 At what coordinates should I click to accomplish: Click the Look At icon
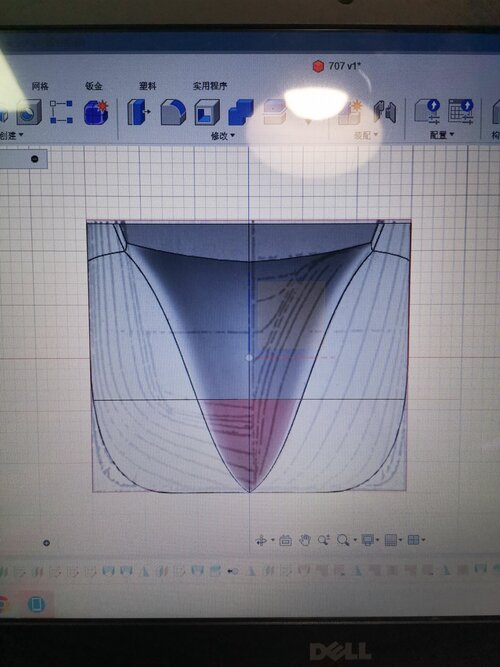click(x=285, y=541)
